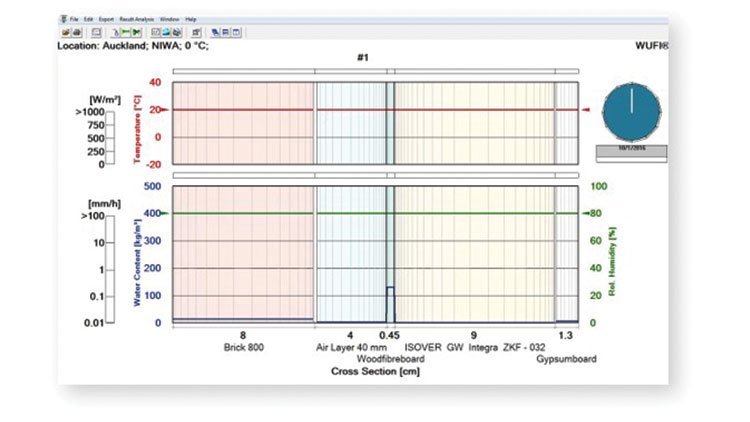Click the middle green arrow run-control icon
750x422 pixels.
pyautogui.click(x=126, y=32)
